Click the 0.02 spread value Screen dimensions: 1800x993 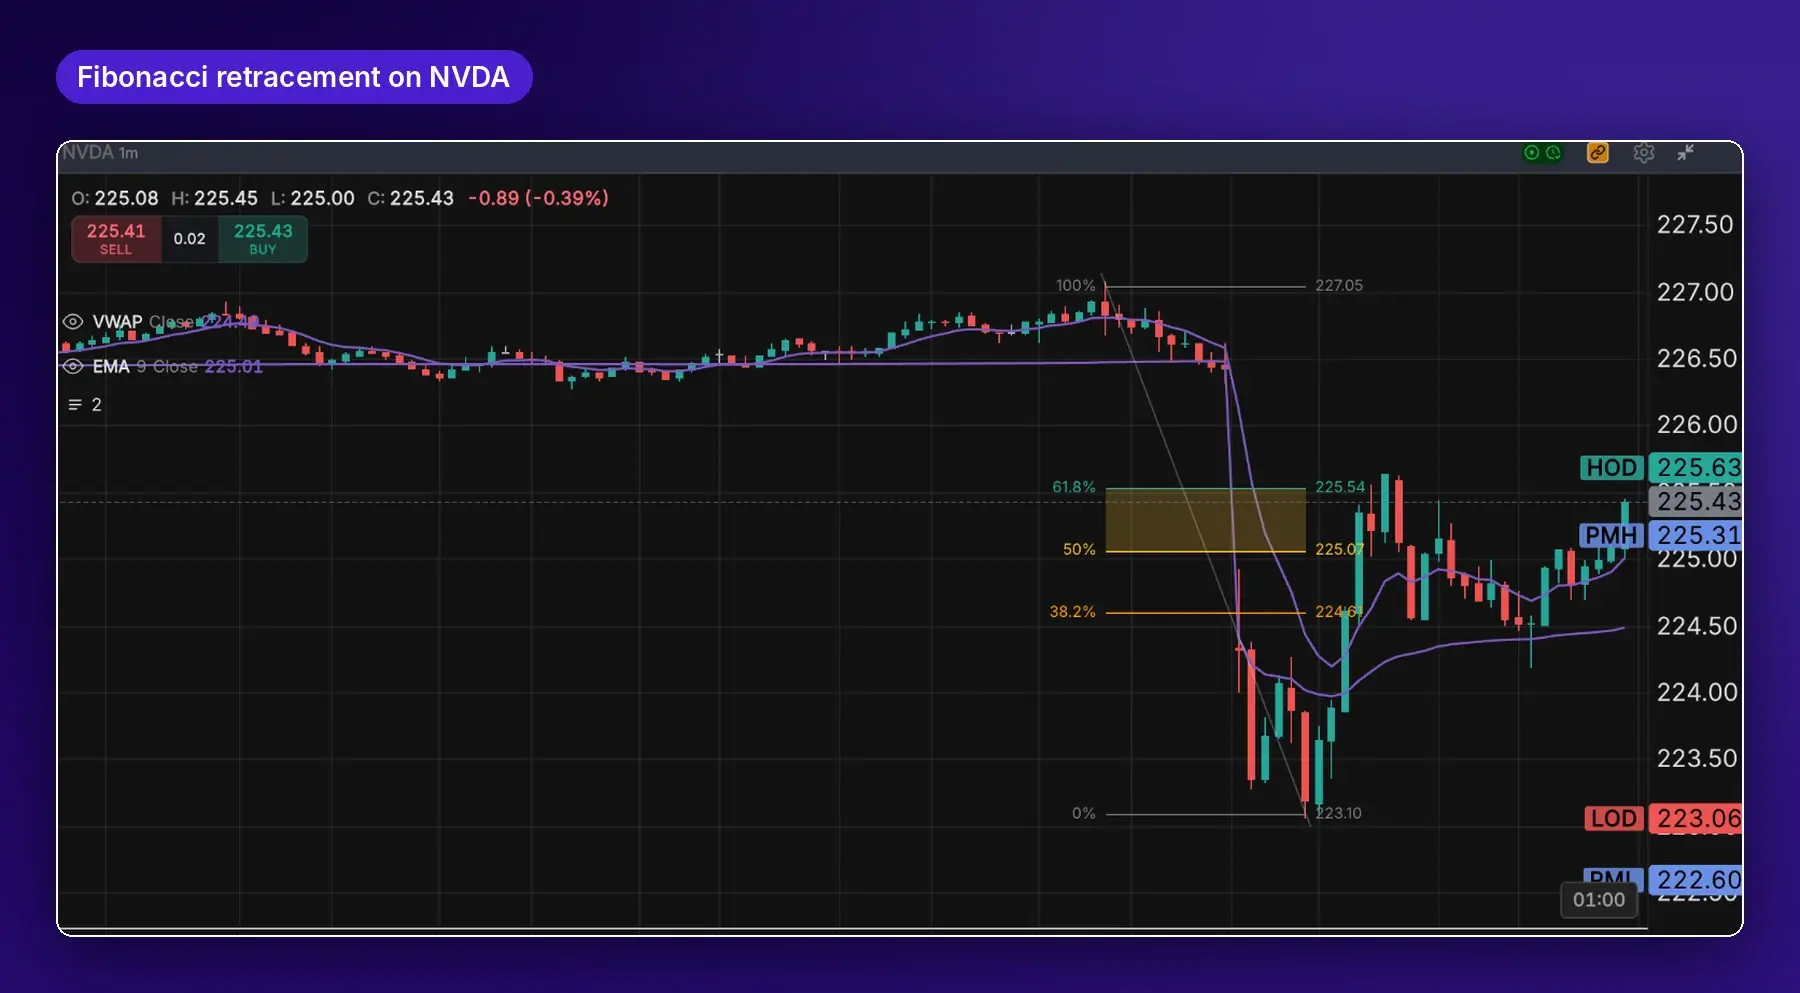coord(189,239)
